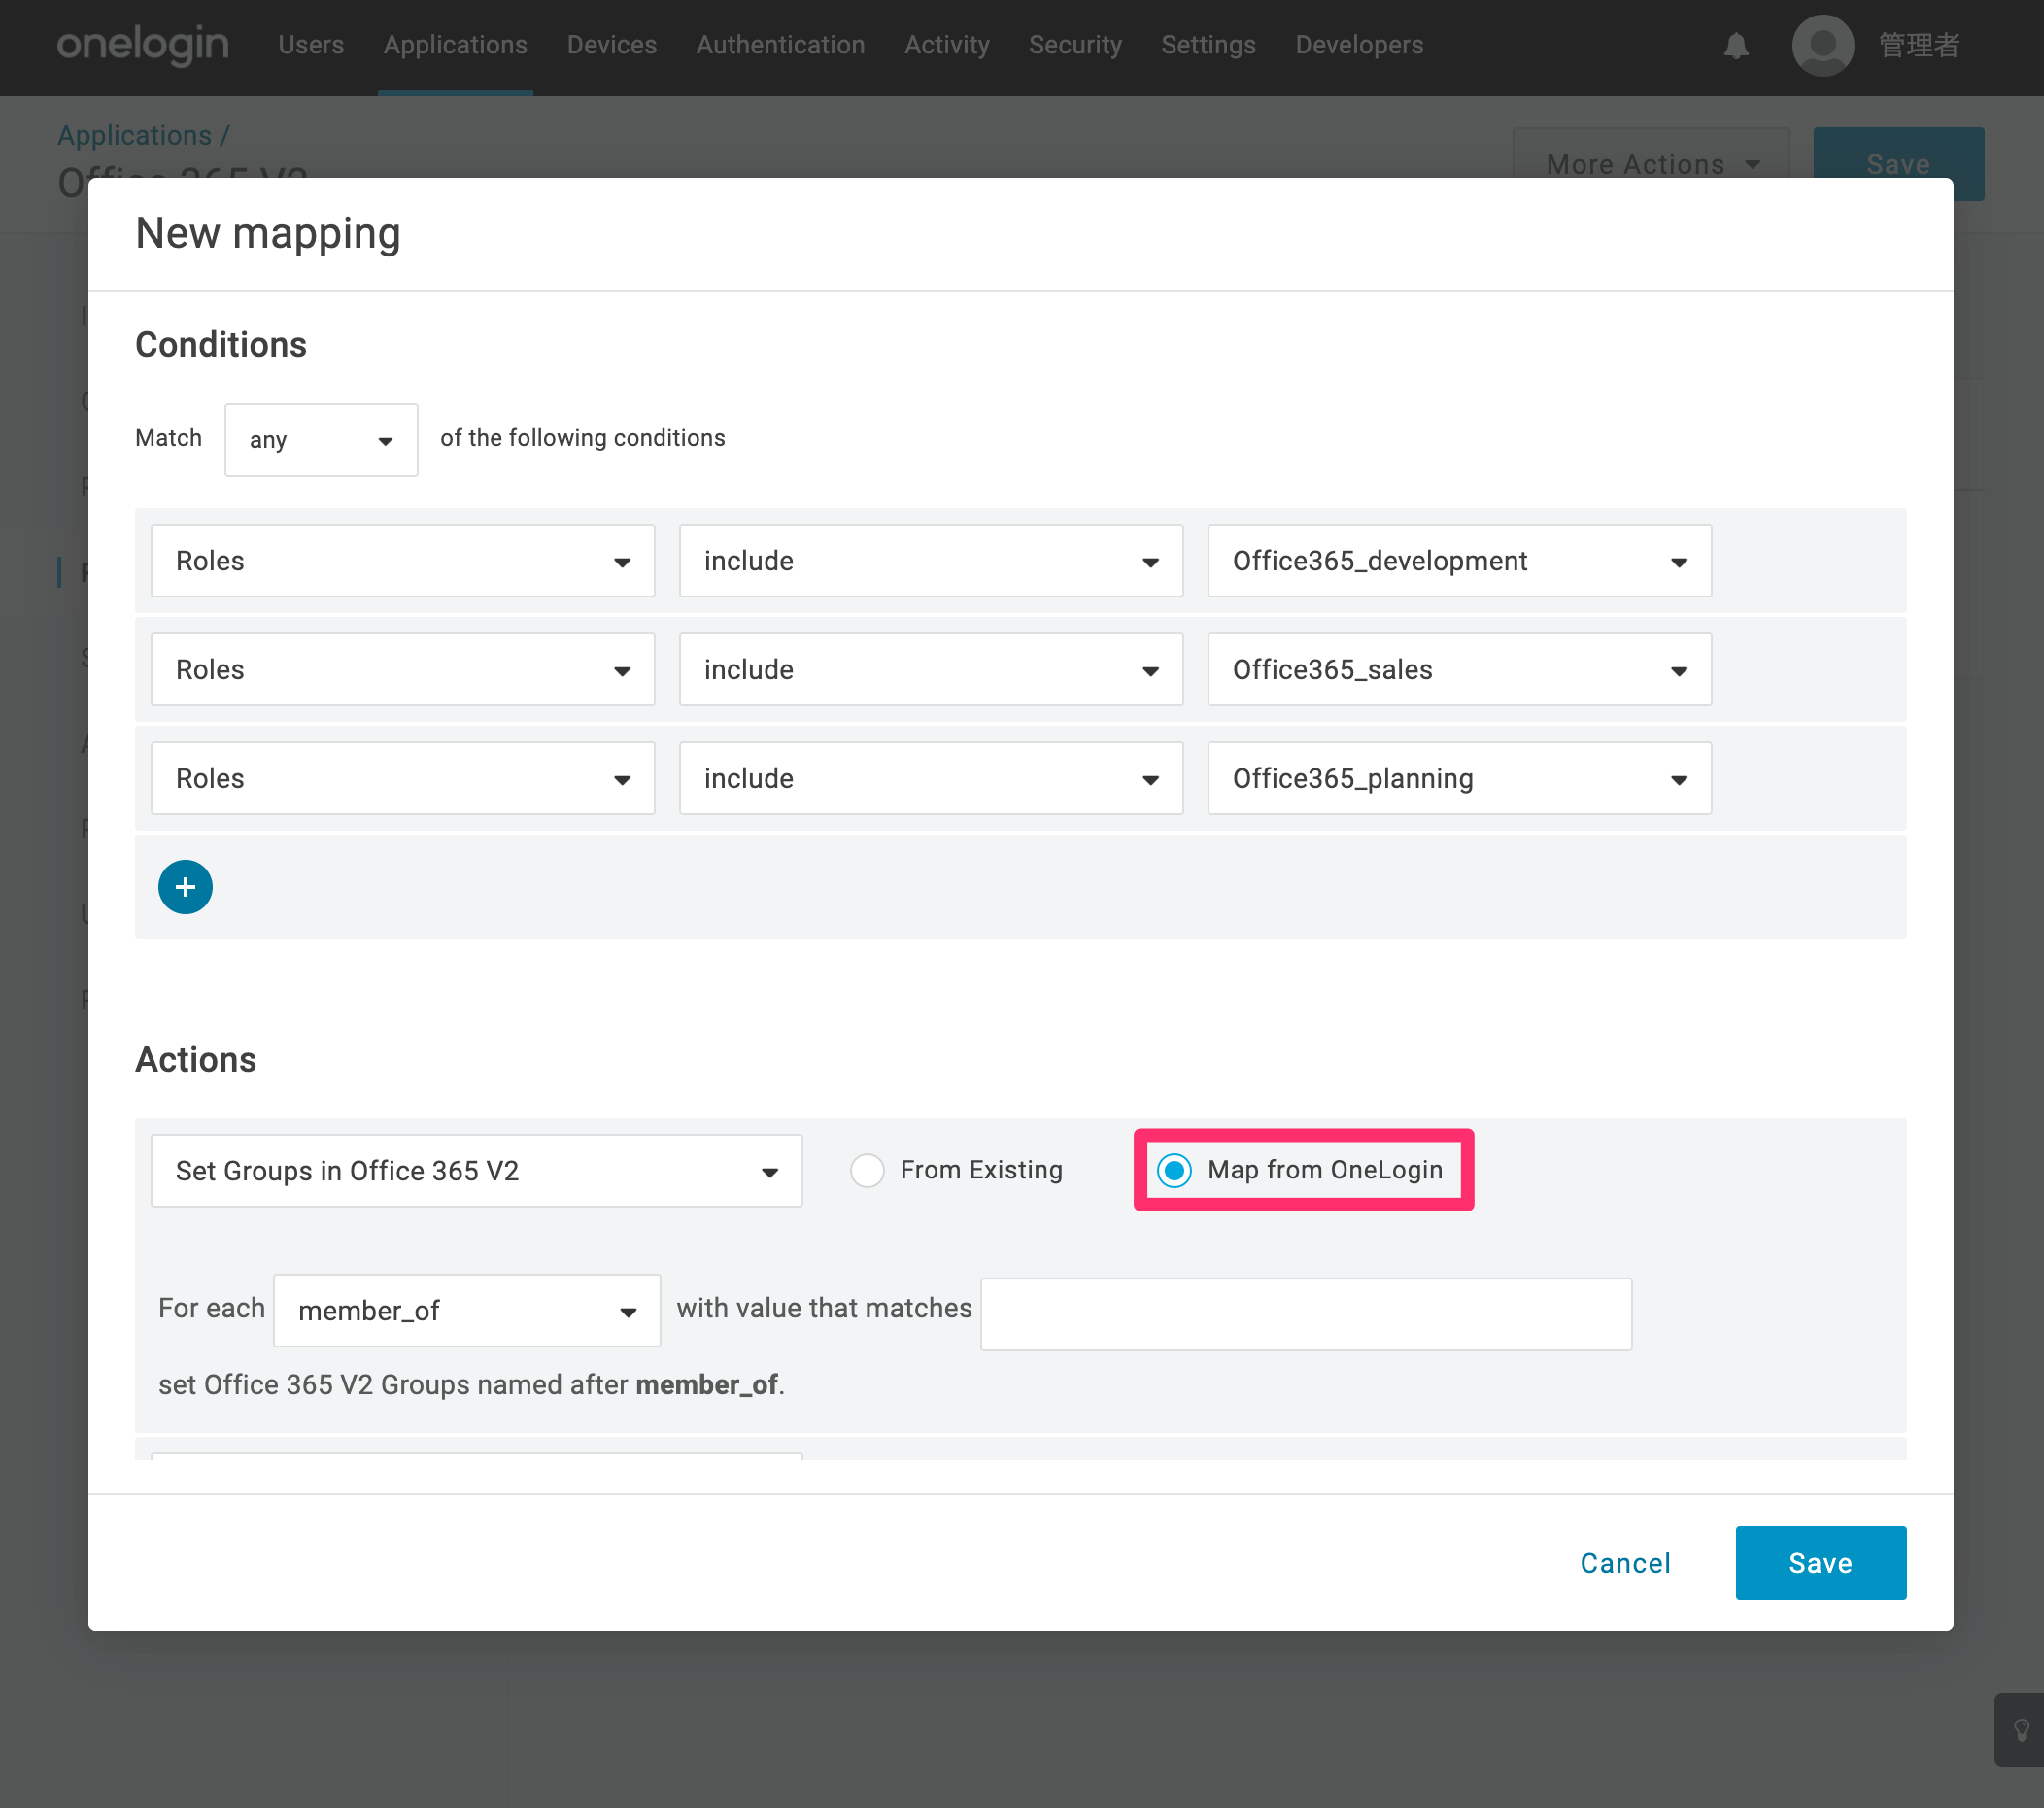Add a new condition with plus button
Viewport: 2044px width, 1808px height.
click(x=185, y=887)
